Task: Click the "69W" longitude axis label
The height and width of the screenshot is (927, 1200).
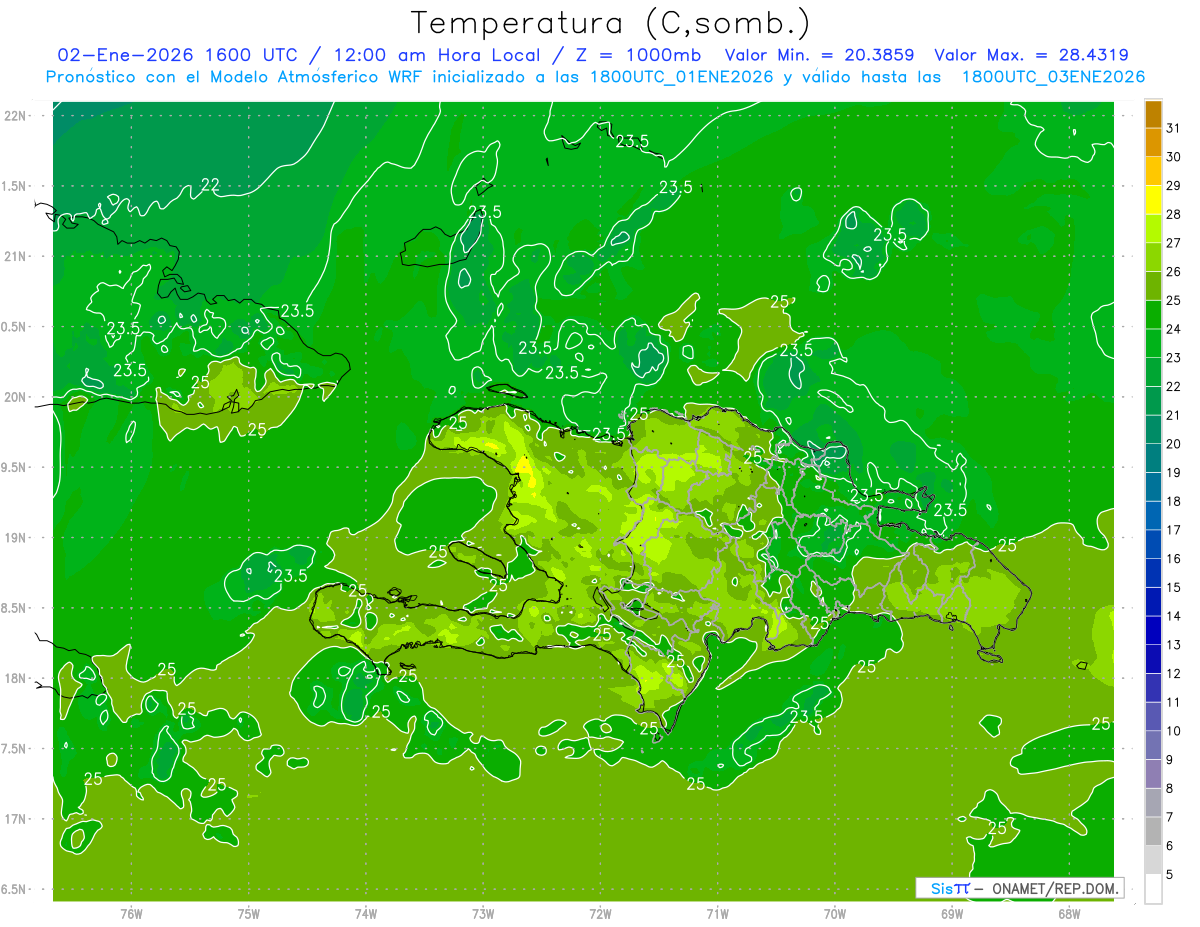Action: click(x=952, y=914)
